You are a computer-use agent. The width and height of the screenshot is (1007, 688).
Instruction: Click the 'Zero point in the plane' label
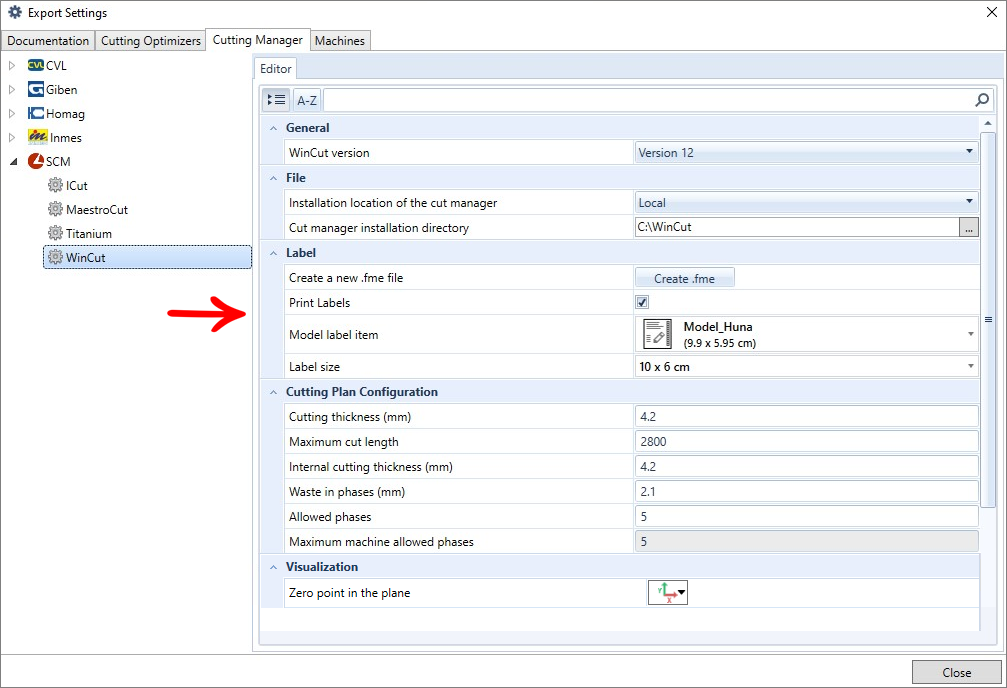[x=349, y=593]
